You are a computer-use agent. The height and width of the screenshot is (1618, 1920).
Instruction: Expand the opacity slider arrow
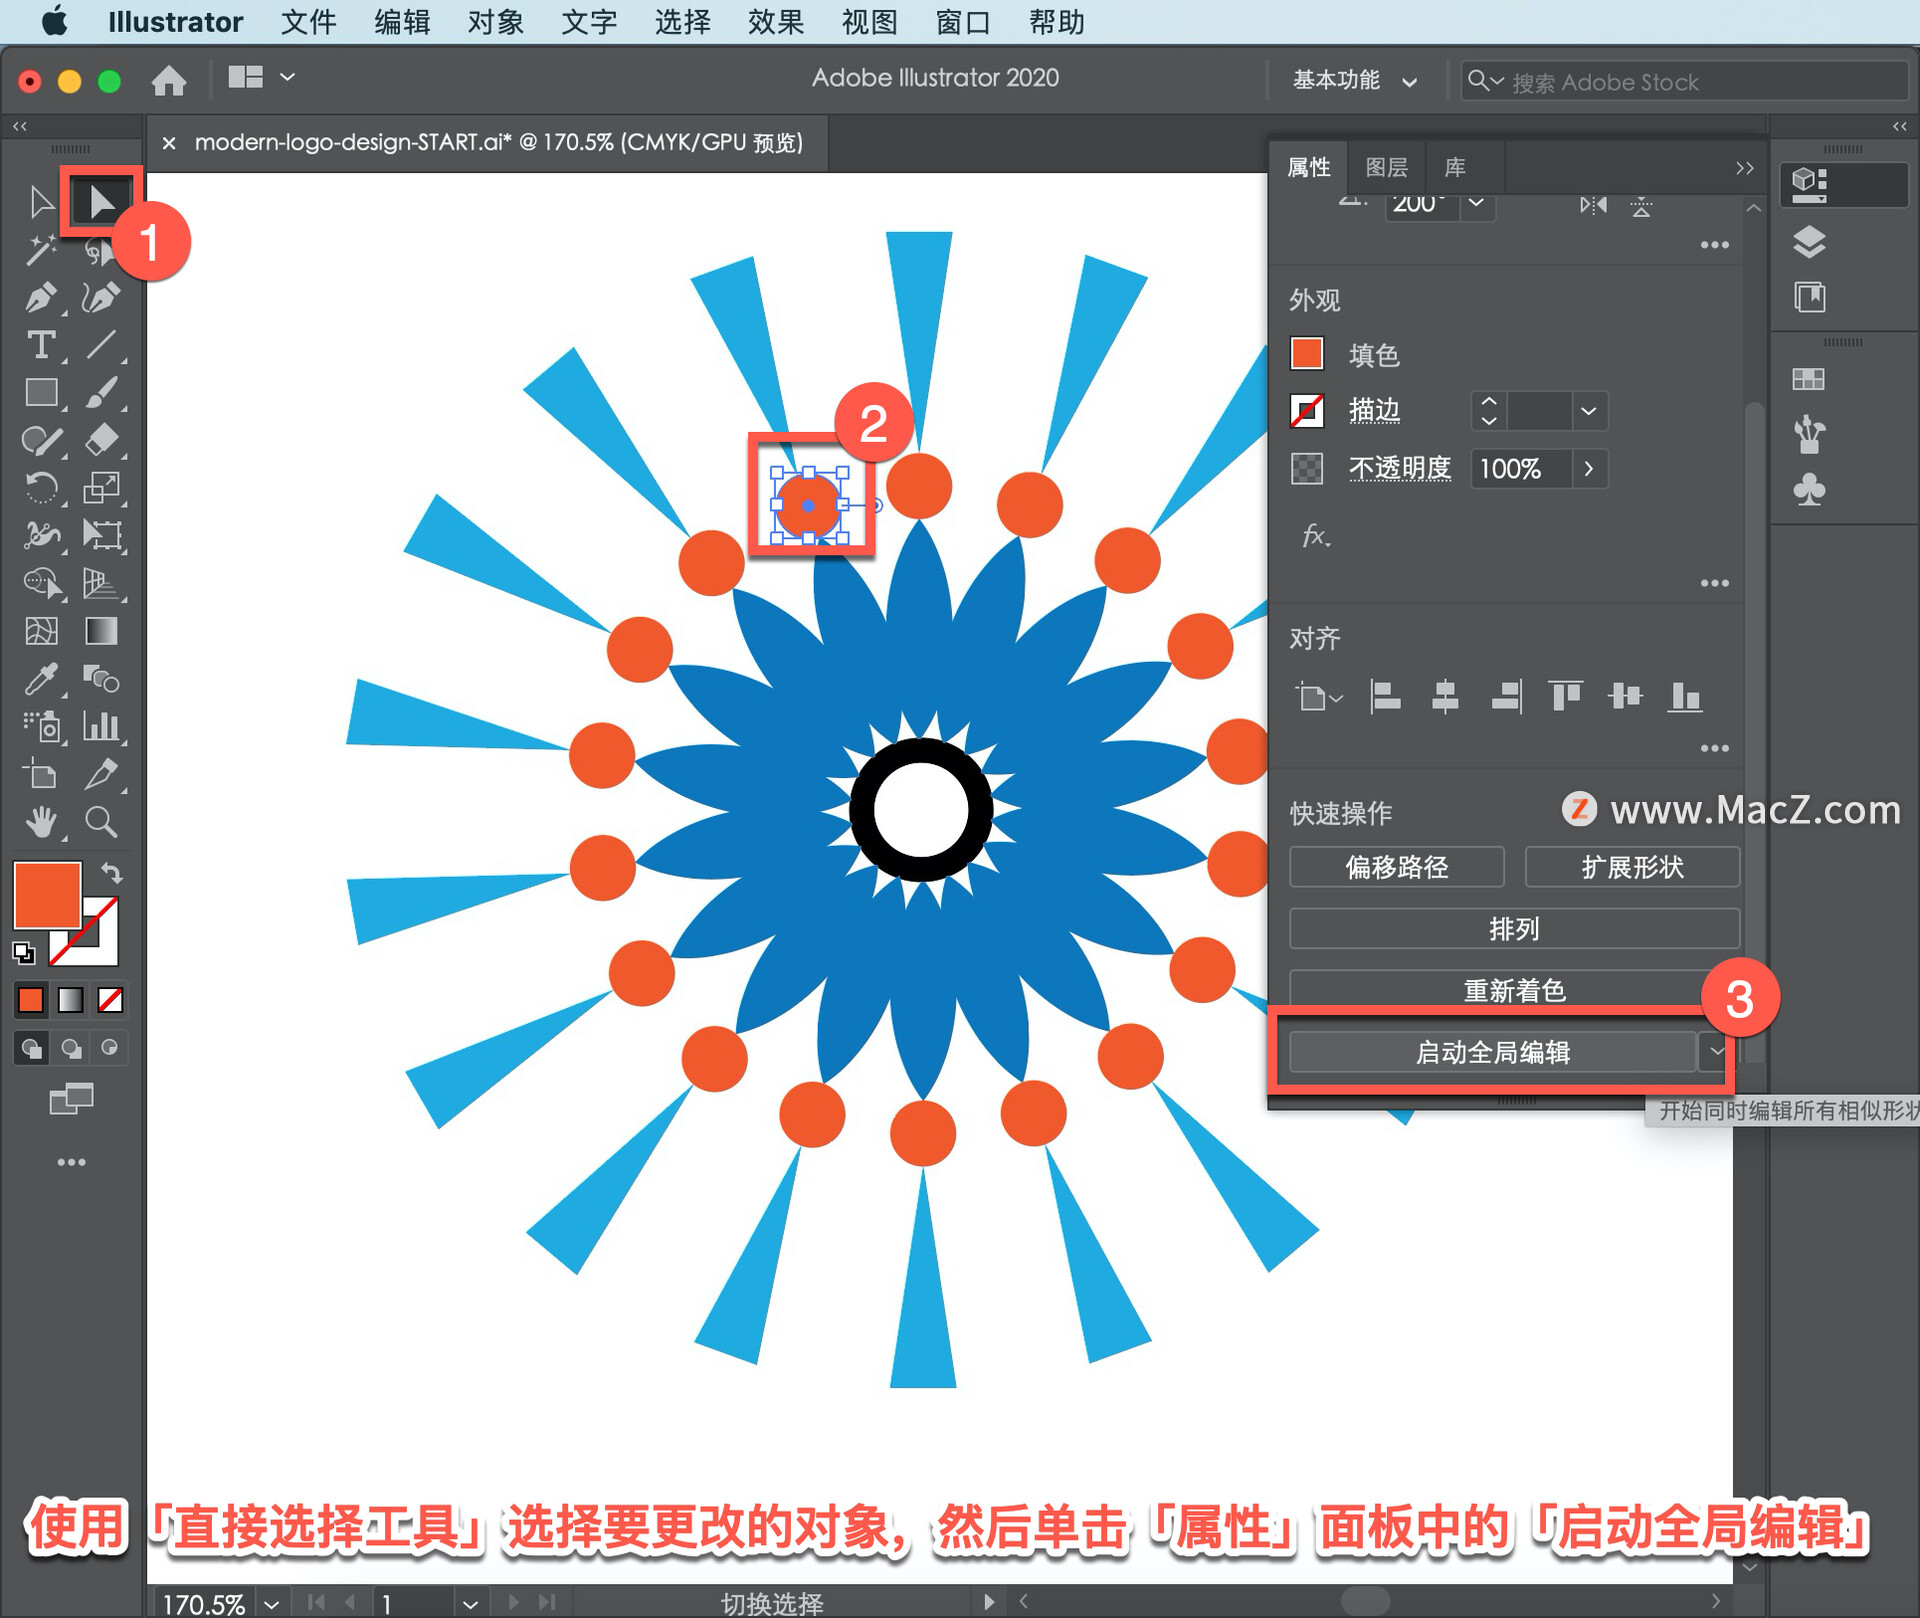(1588, 468)
